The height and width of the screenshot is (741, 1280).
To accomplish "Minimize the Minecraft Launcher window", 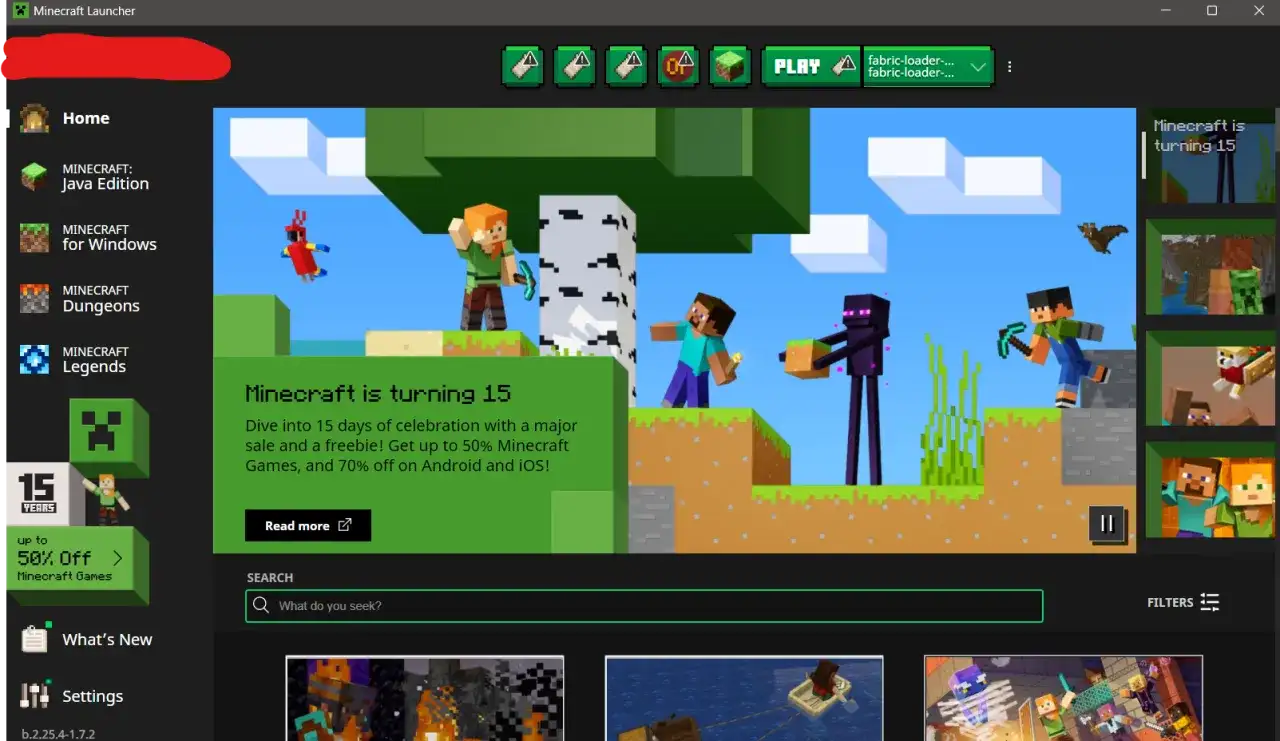I will tap(1166, 10).
